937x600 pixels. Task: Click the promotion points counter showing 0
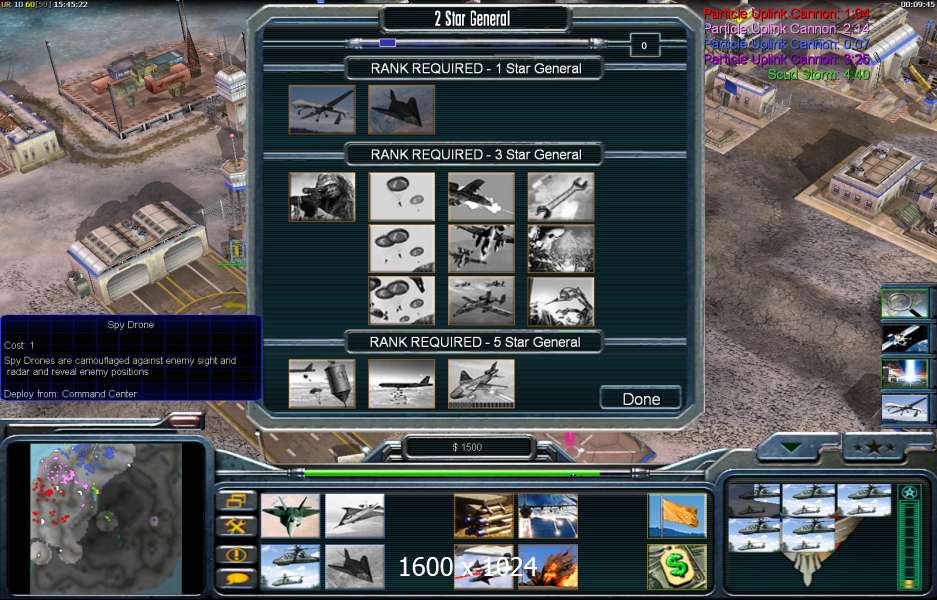[x=644, y=45]
